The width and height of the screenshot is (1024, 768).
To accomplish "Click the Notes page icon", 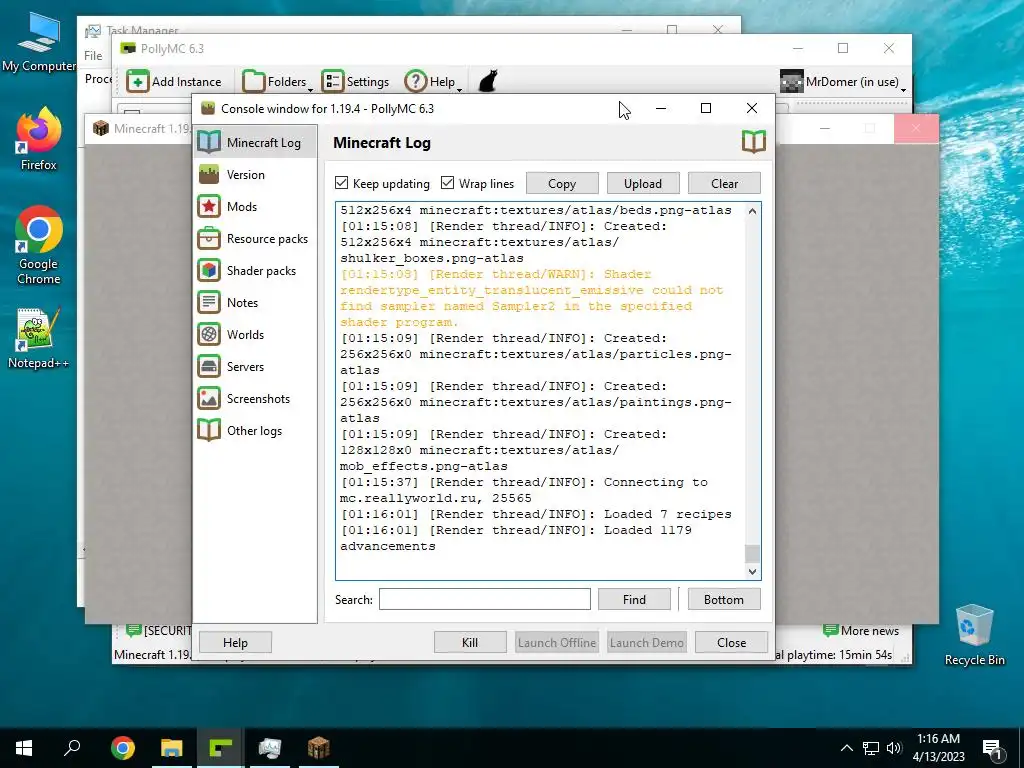I will tap(209, 302).
